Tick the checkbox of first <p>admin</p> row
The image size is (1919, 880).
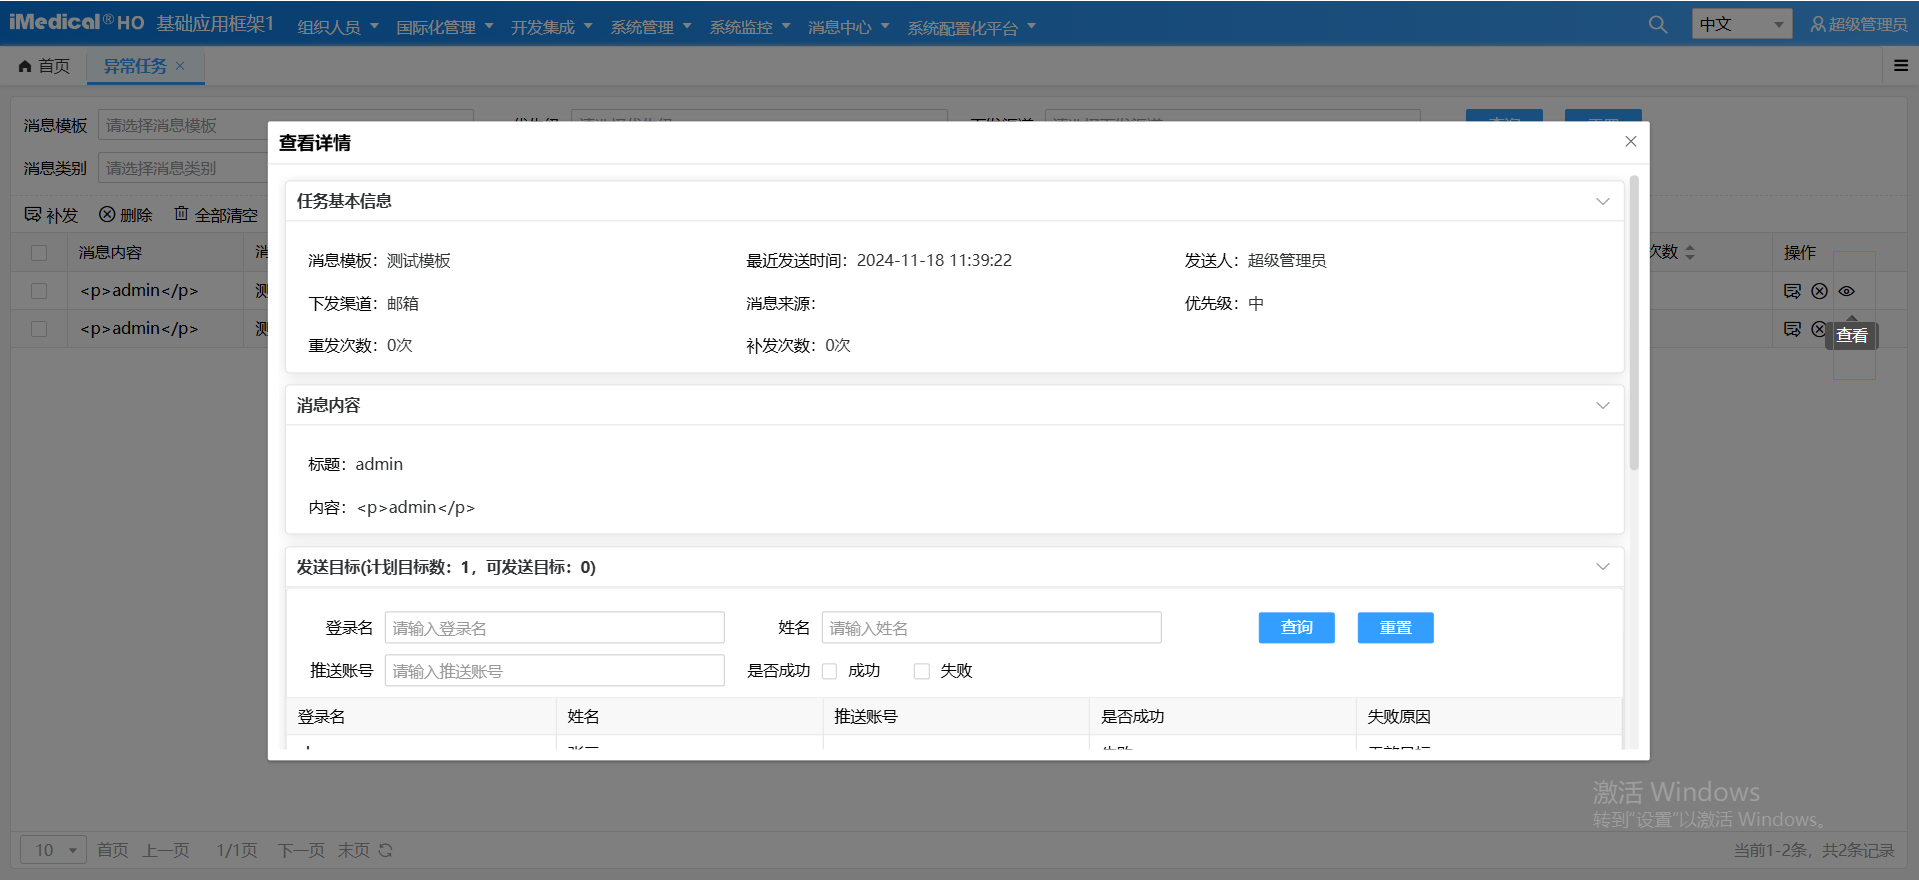coord(39,291)
